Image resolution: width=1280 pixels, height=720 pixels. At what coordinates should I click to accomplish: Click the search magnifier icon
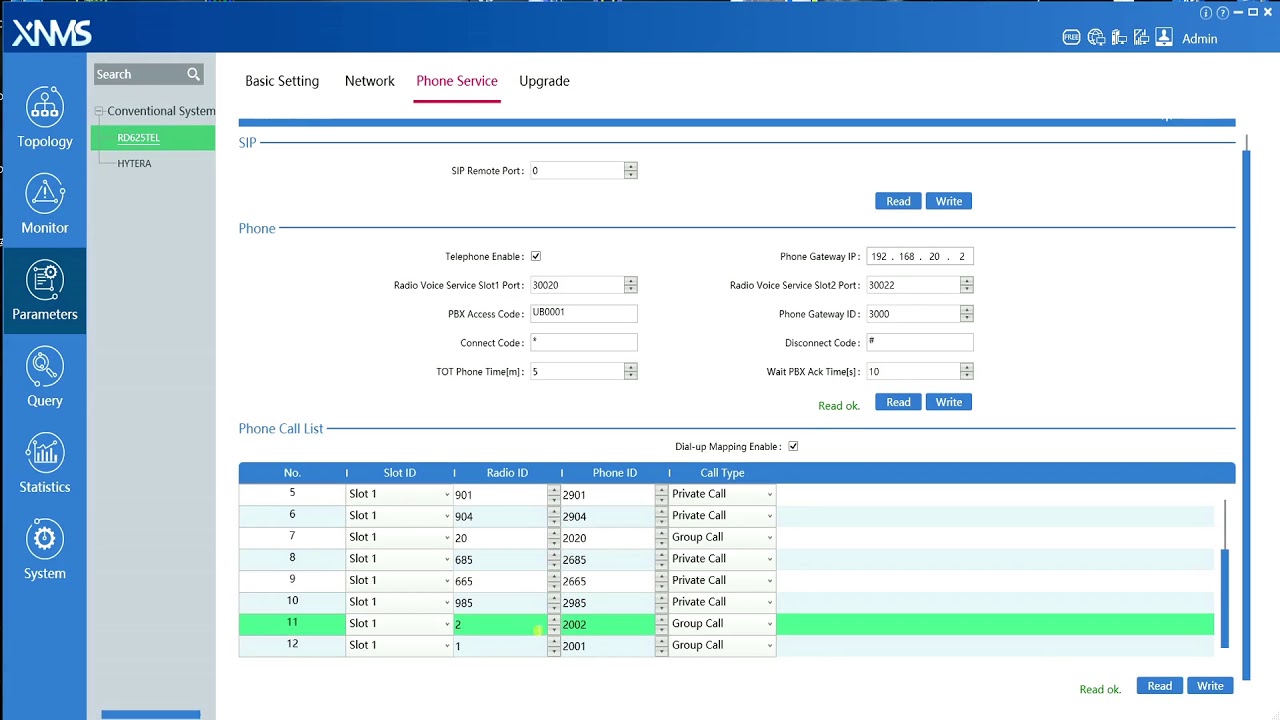point(193,74)
